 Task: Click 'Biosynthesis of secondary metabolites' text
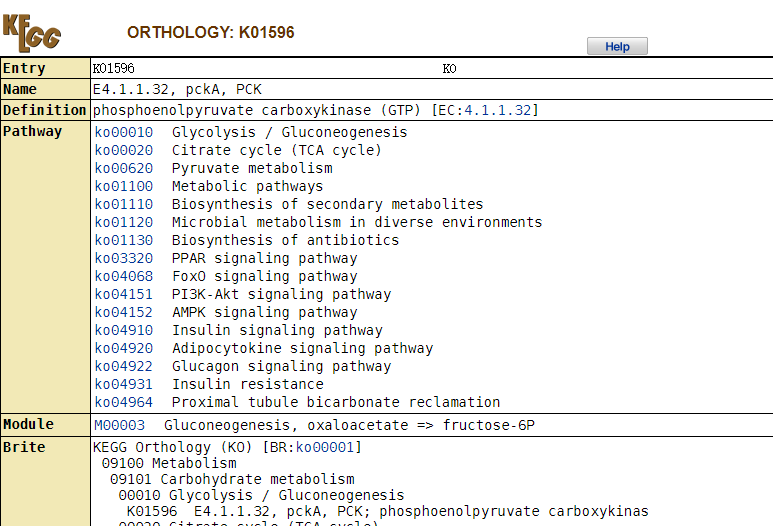327,204
